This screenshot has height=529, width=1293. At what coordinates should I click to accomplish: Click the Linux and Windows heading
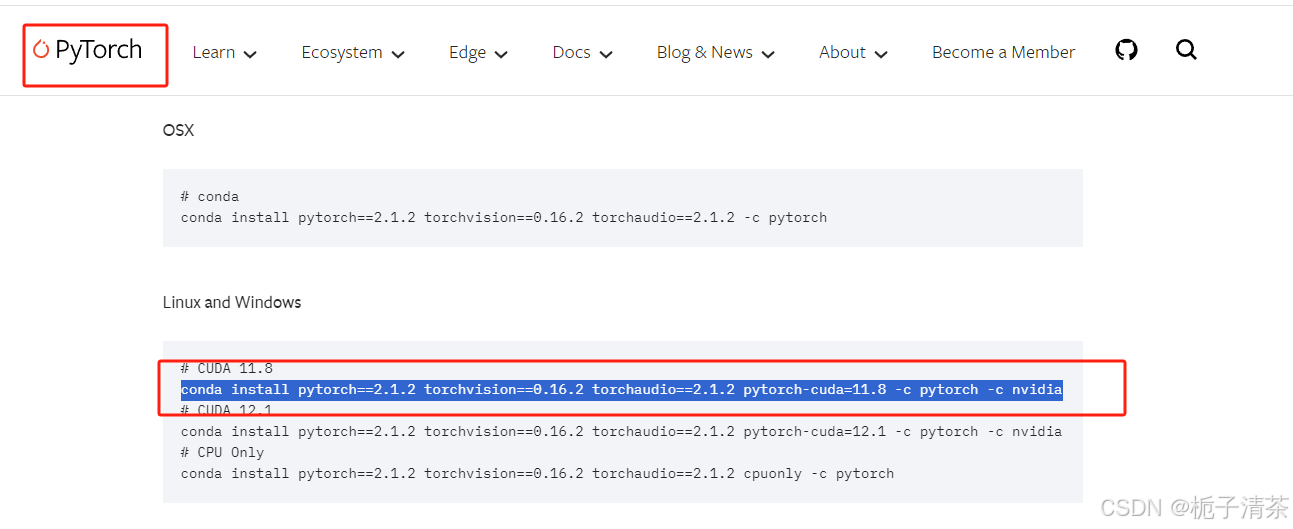point(232,302)
